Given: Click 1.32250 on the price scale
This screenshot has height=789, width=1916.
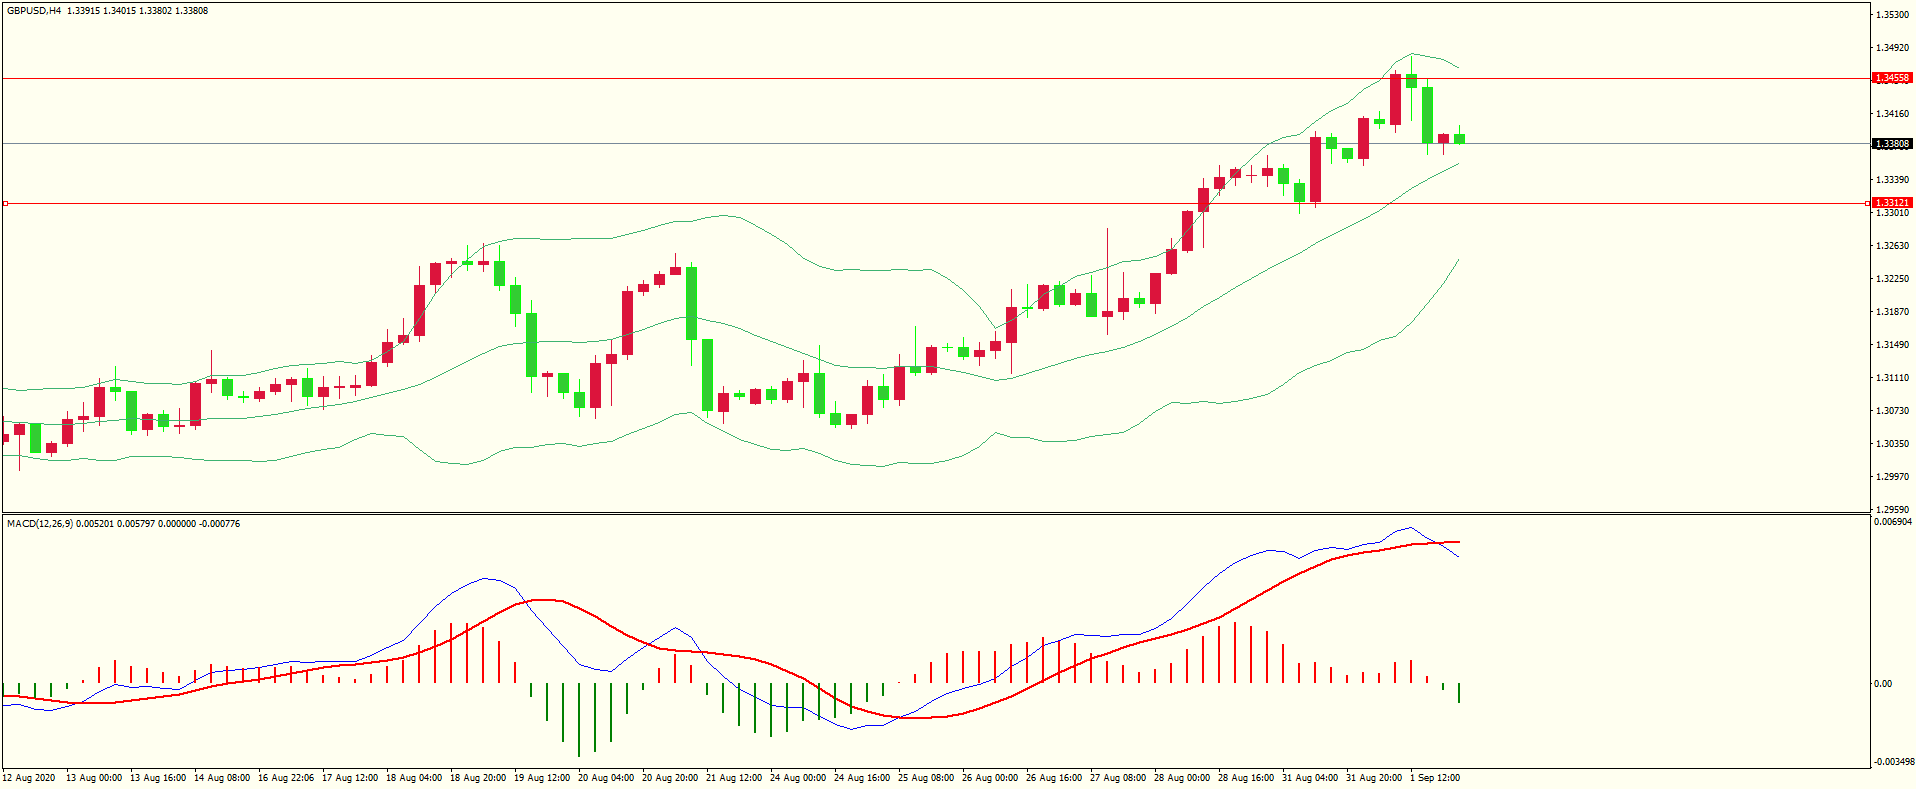Looking at the screenshot, I should [x=1893, y=279].
